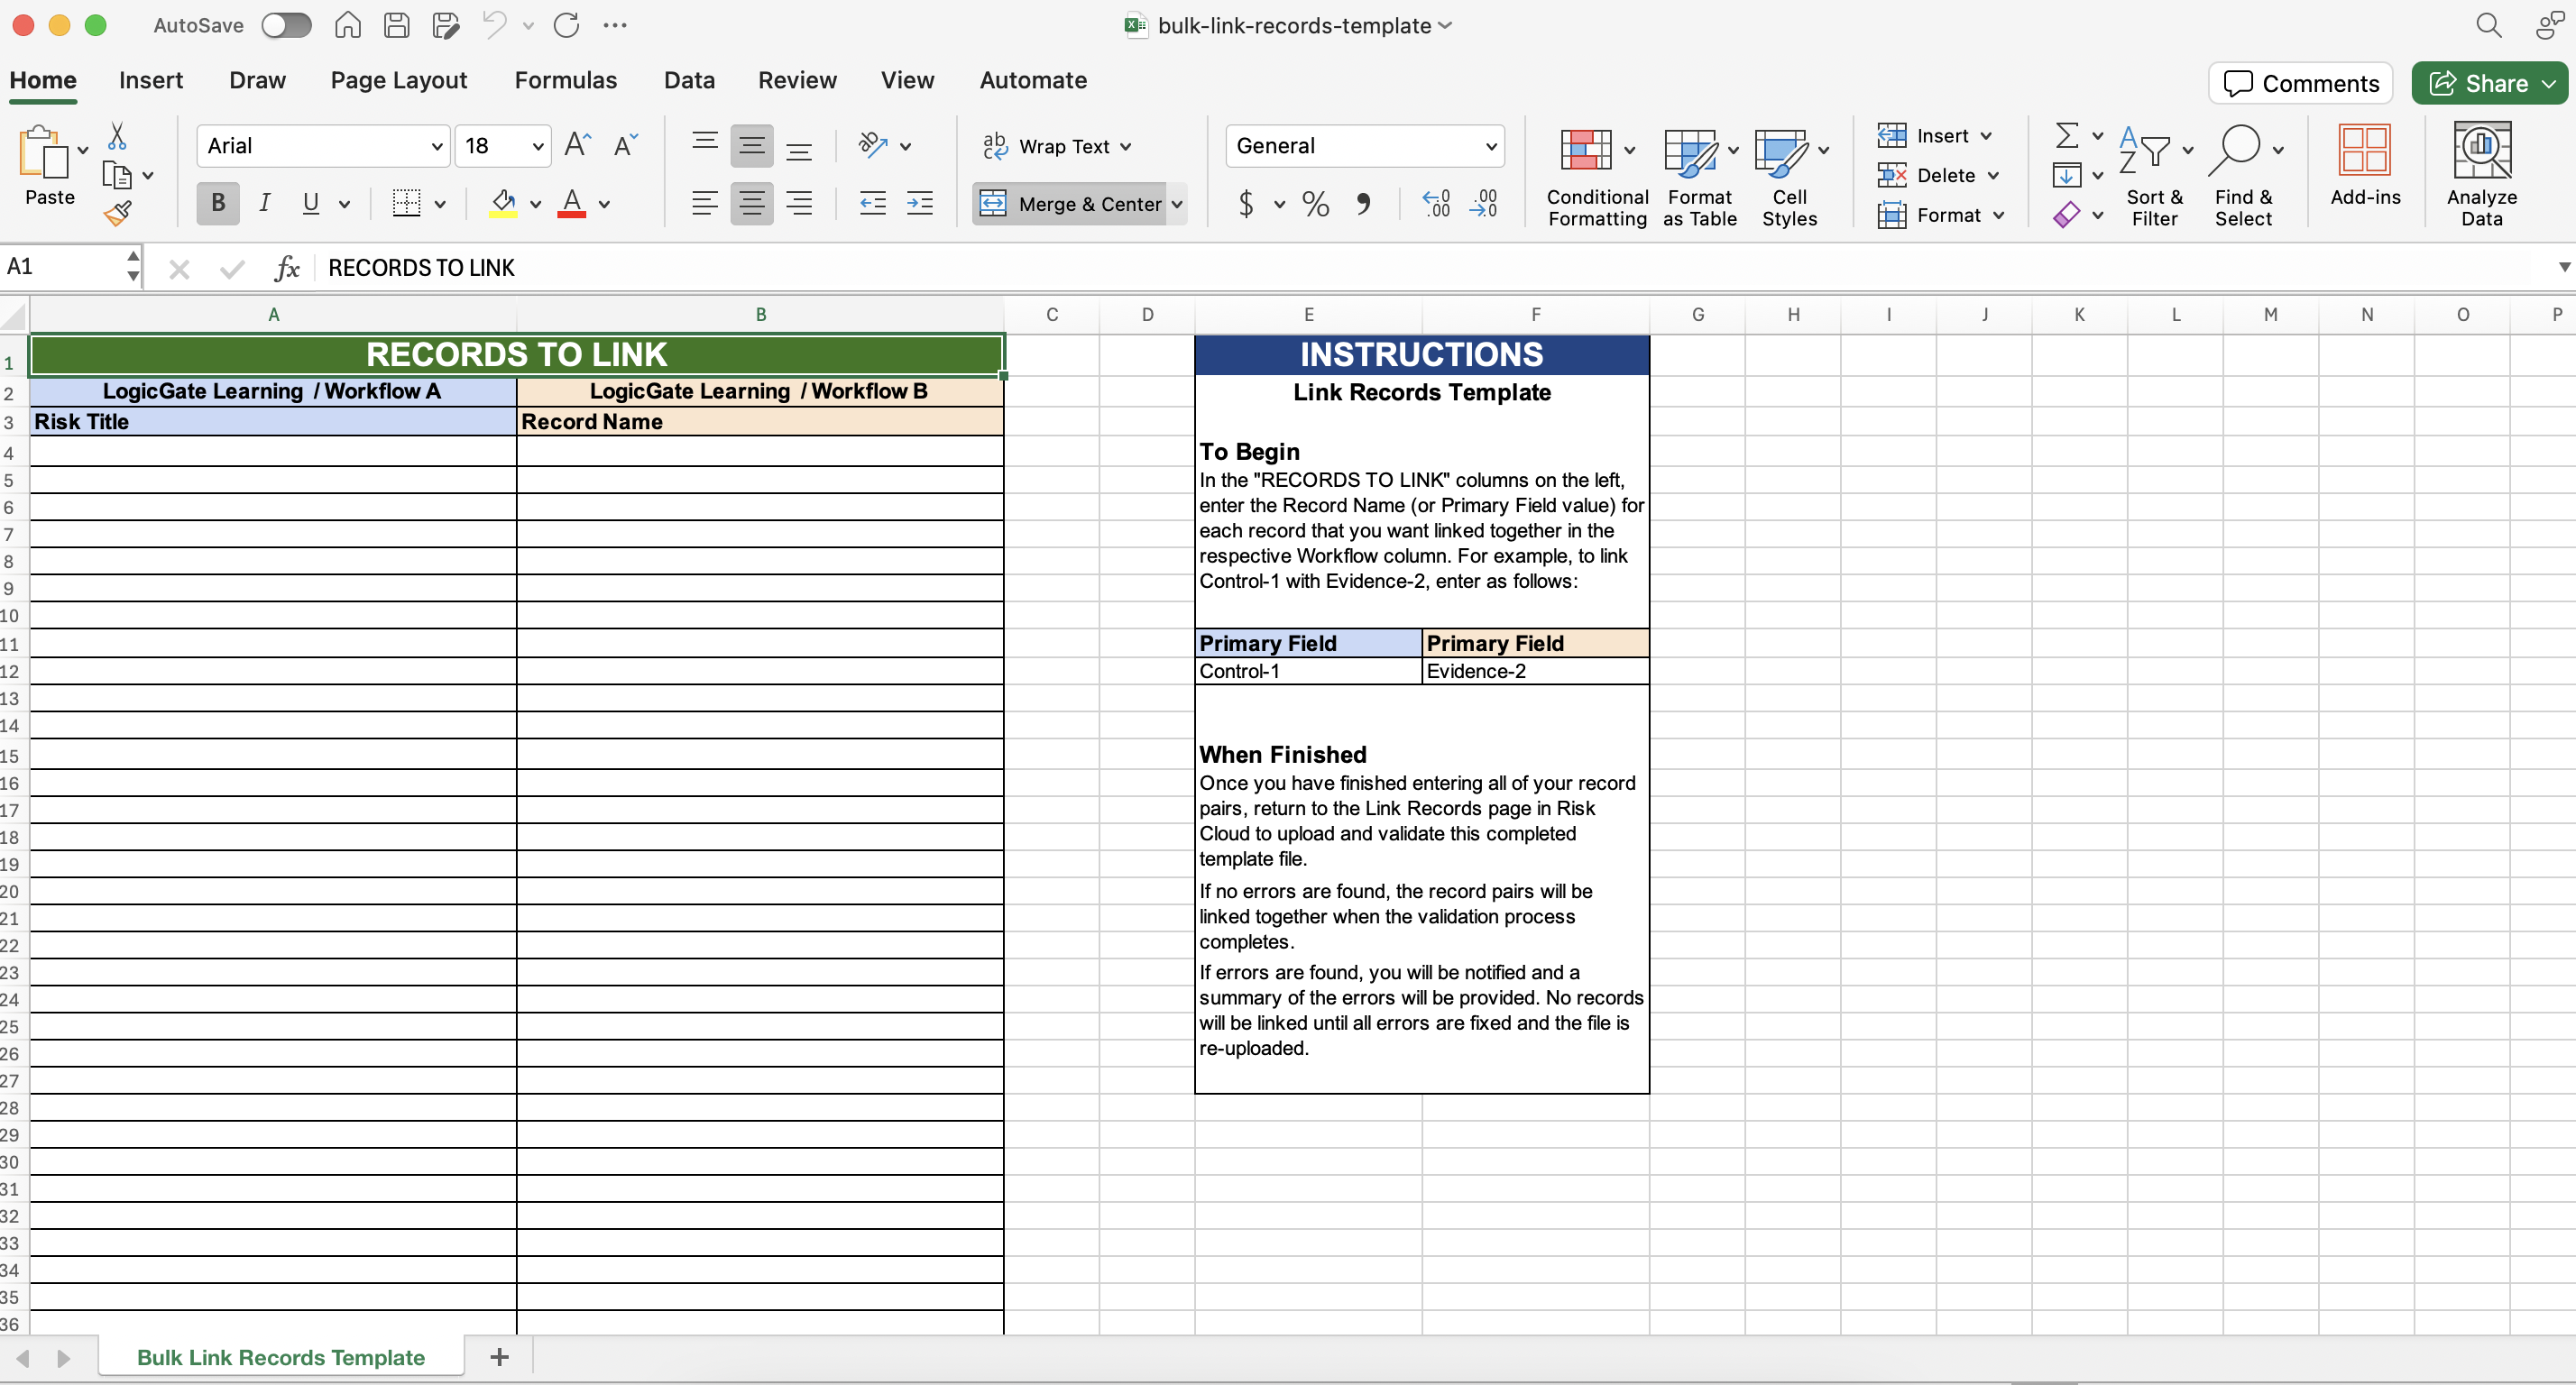Open the Page Layout tab
The height and width of the screenshot is (1385, 2576).
[399, 80]
